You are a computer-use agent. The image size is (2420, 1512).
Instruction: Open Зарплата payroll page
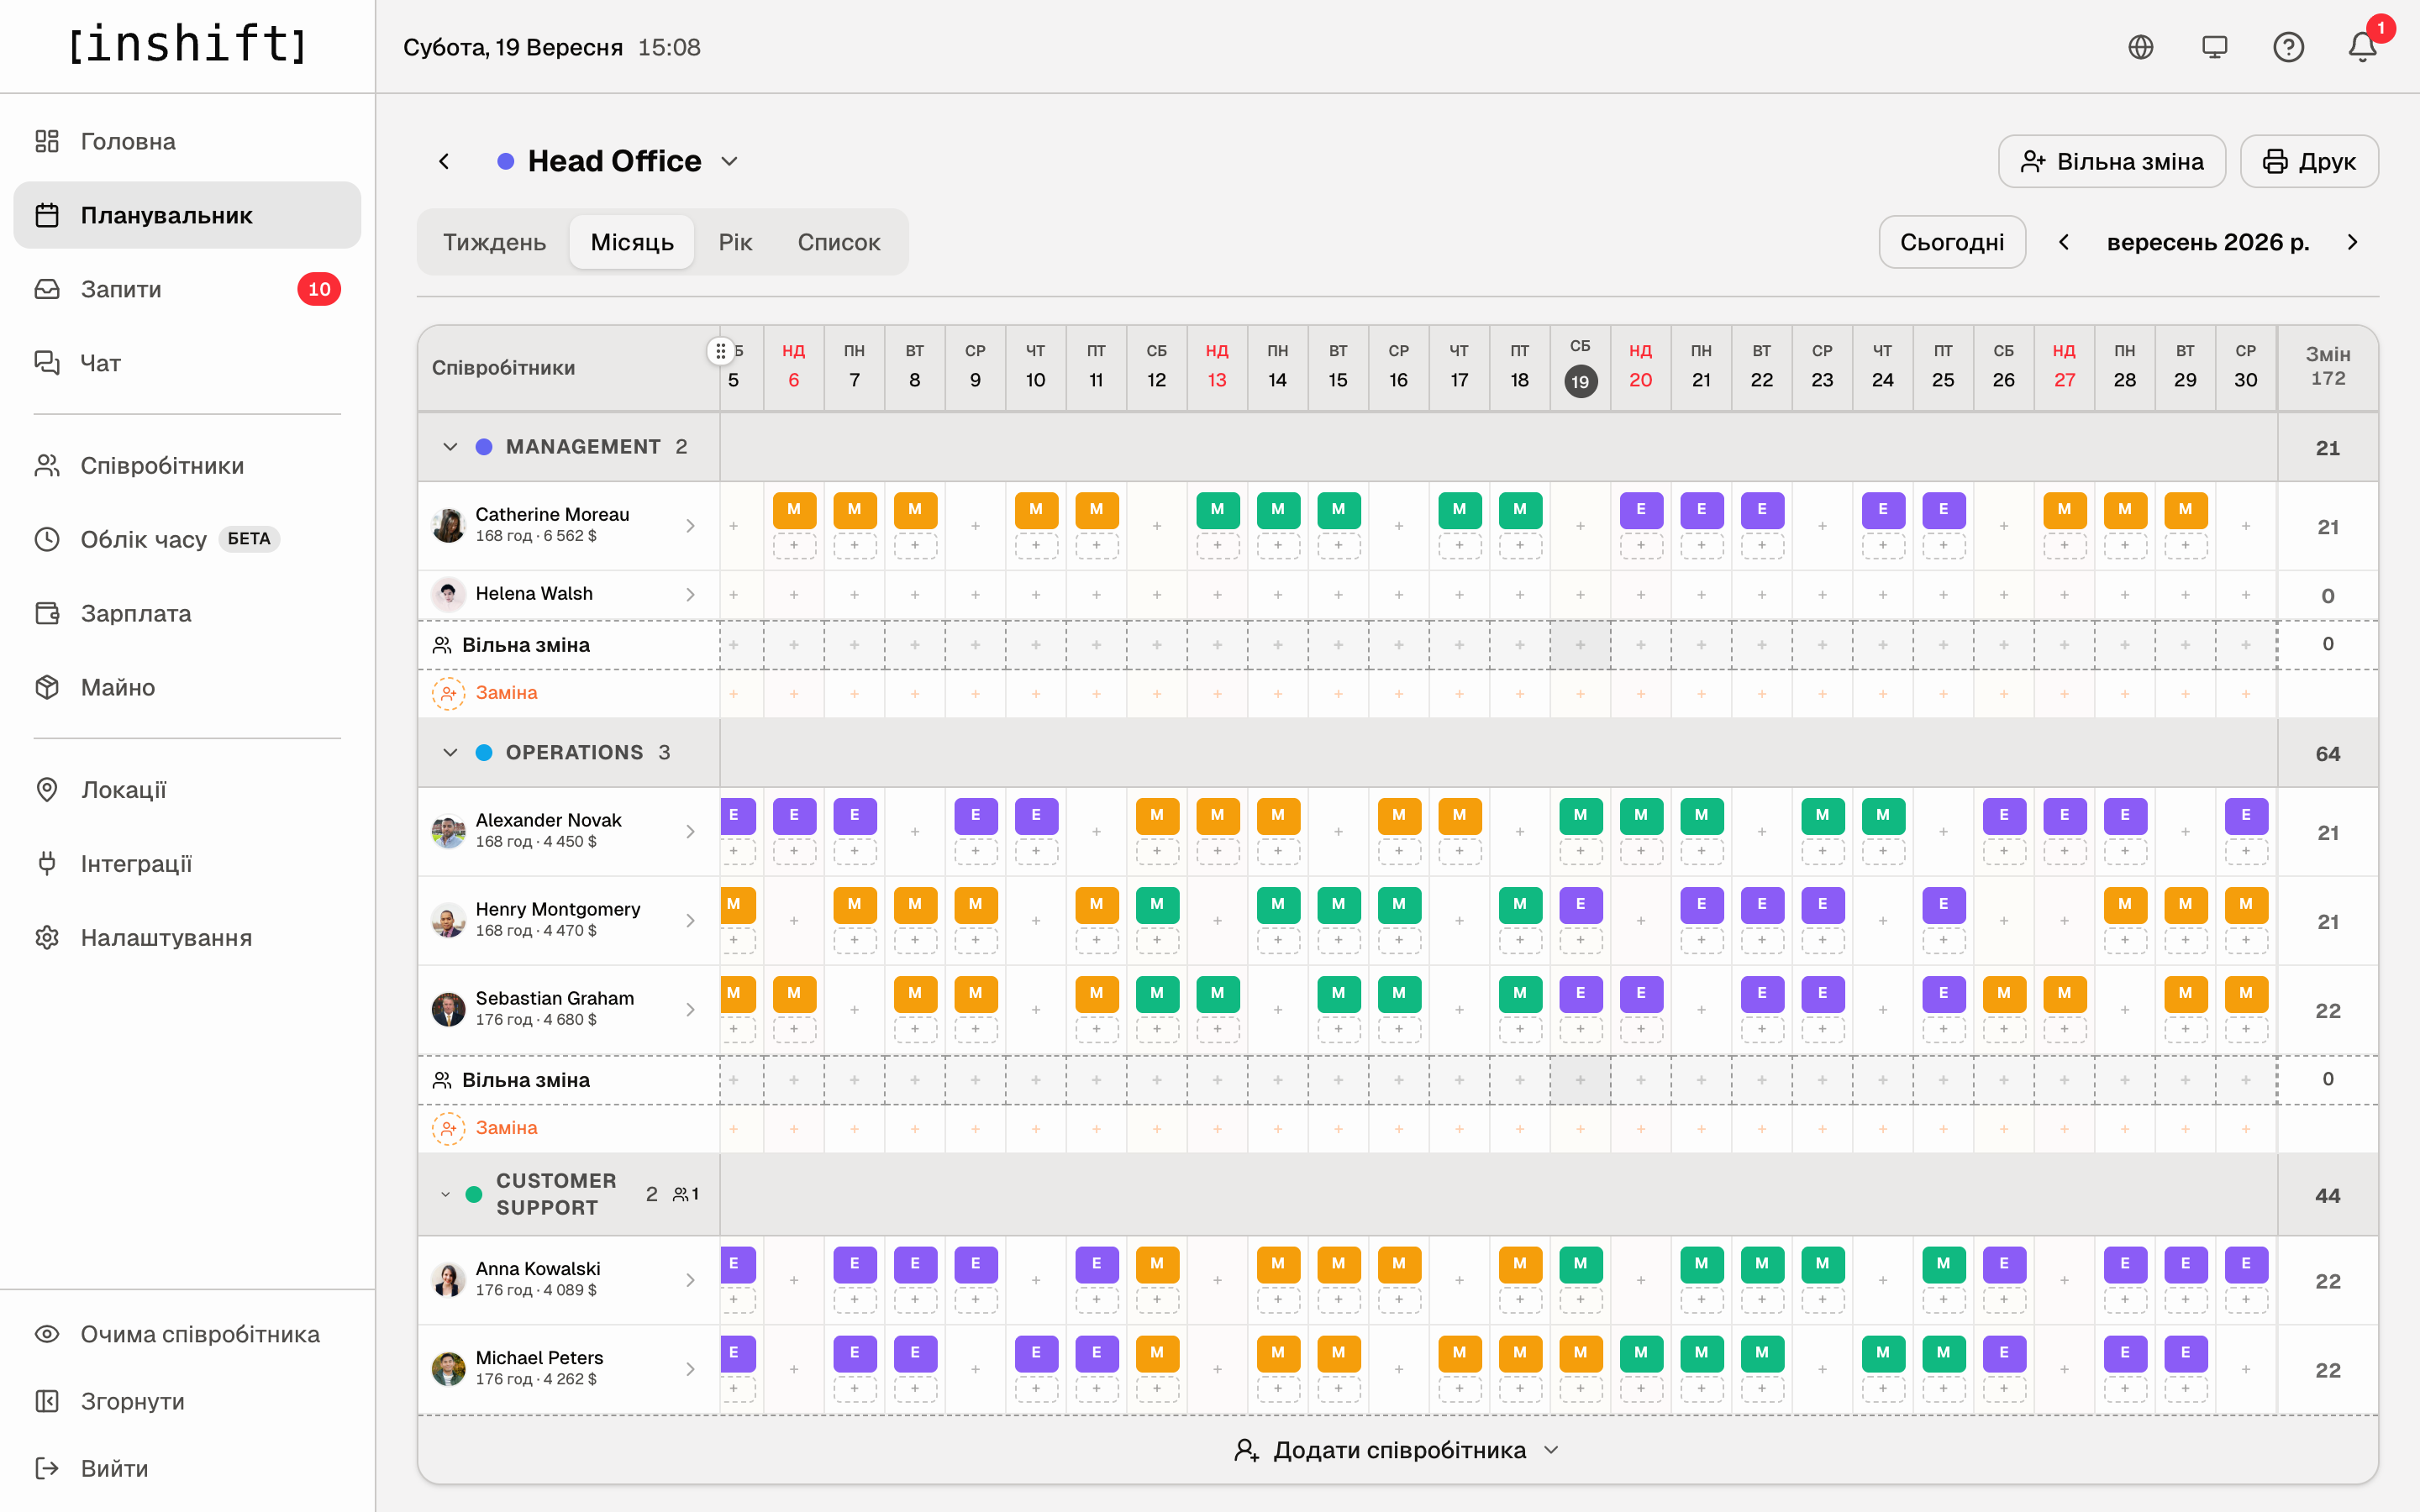point(187,613)
